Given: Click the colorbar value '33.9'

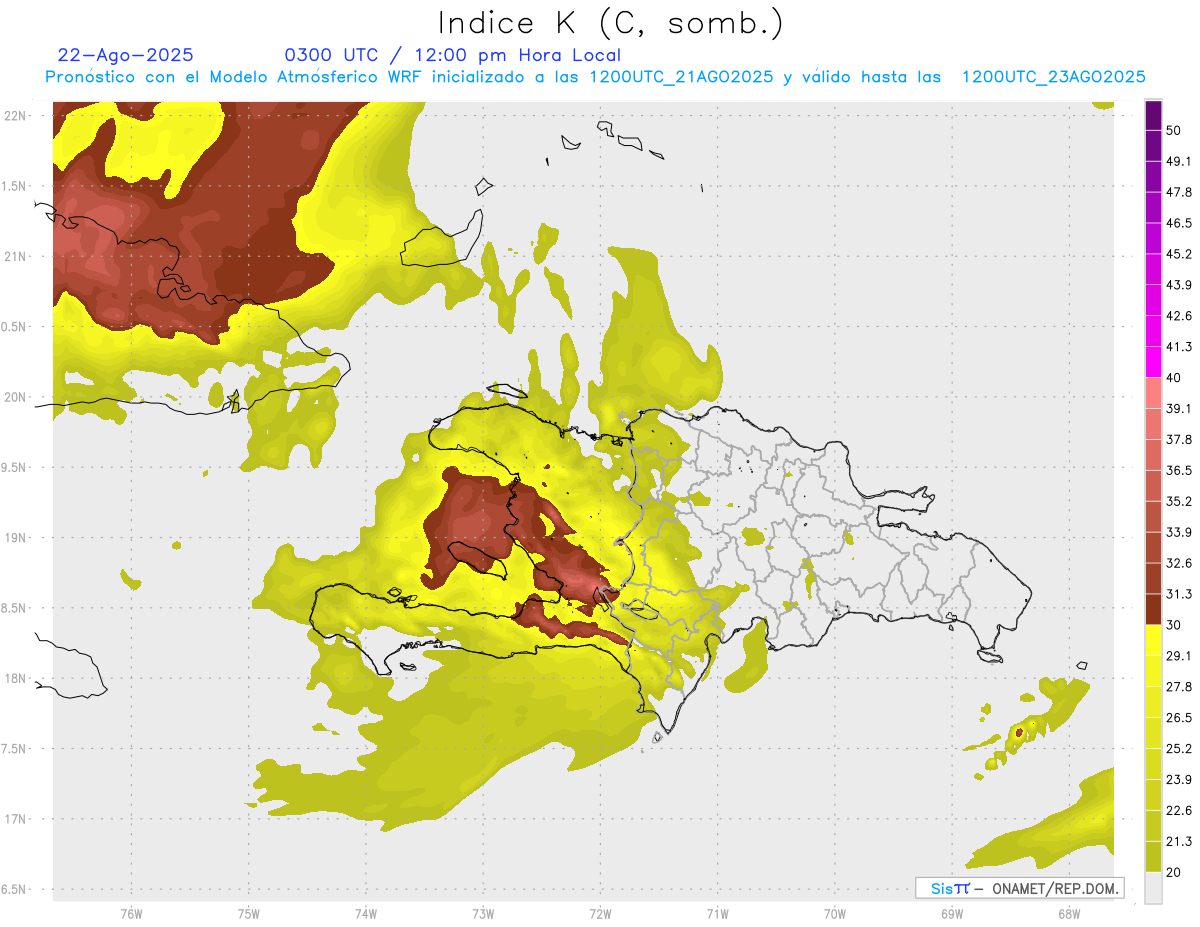Looking at the screenshot, I should coord(1180,532).
